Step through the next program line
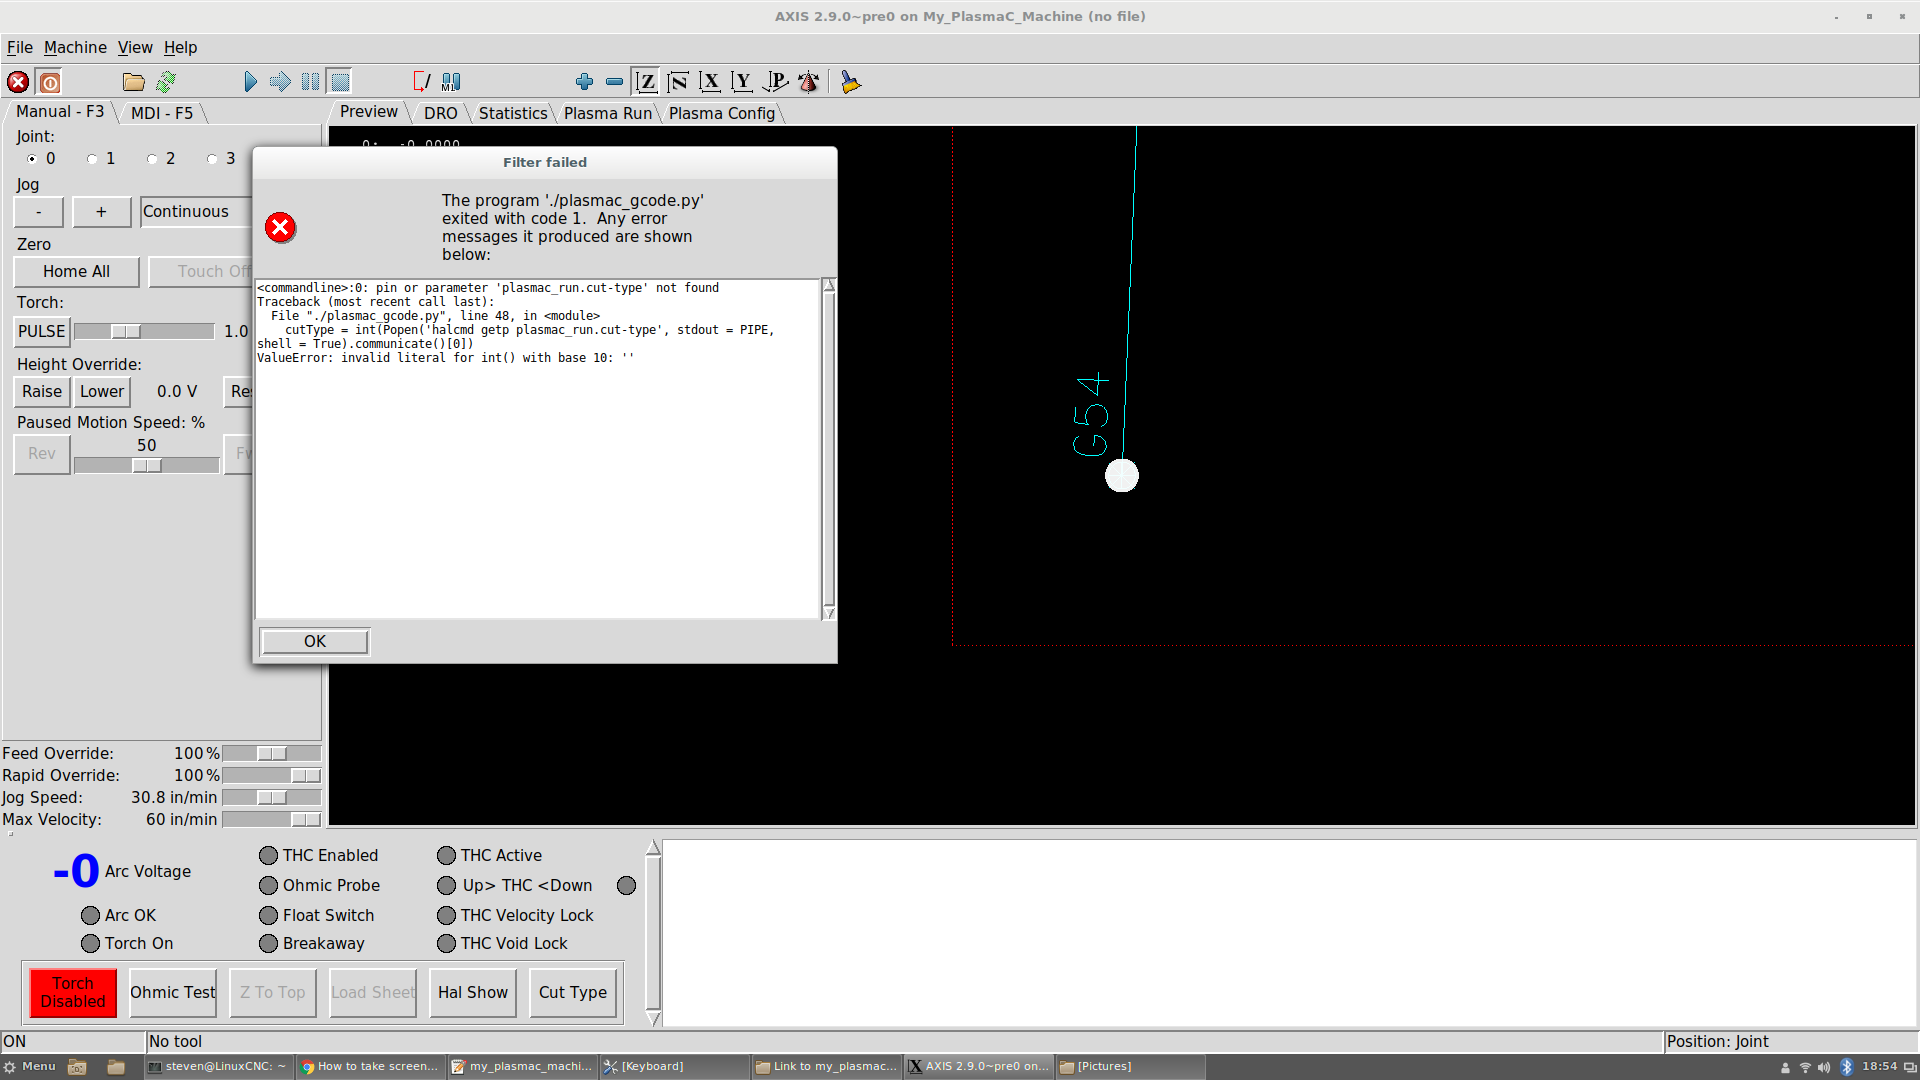Viewport: 1920px width, 1080px height. point(280,82)
